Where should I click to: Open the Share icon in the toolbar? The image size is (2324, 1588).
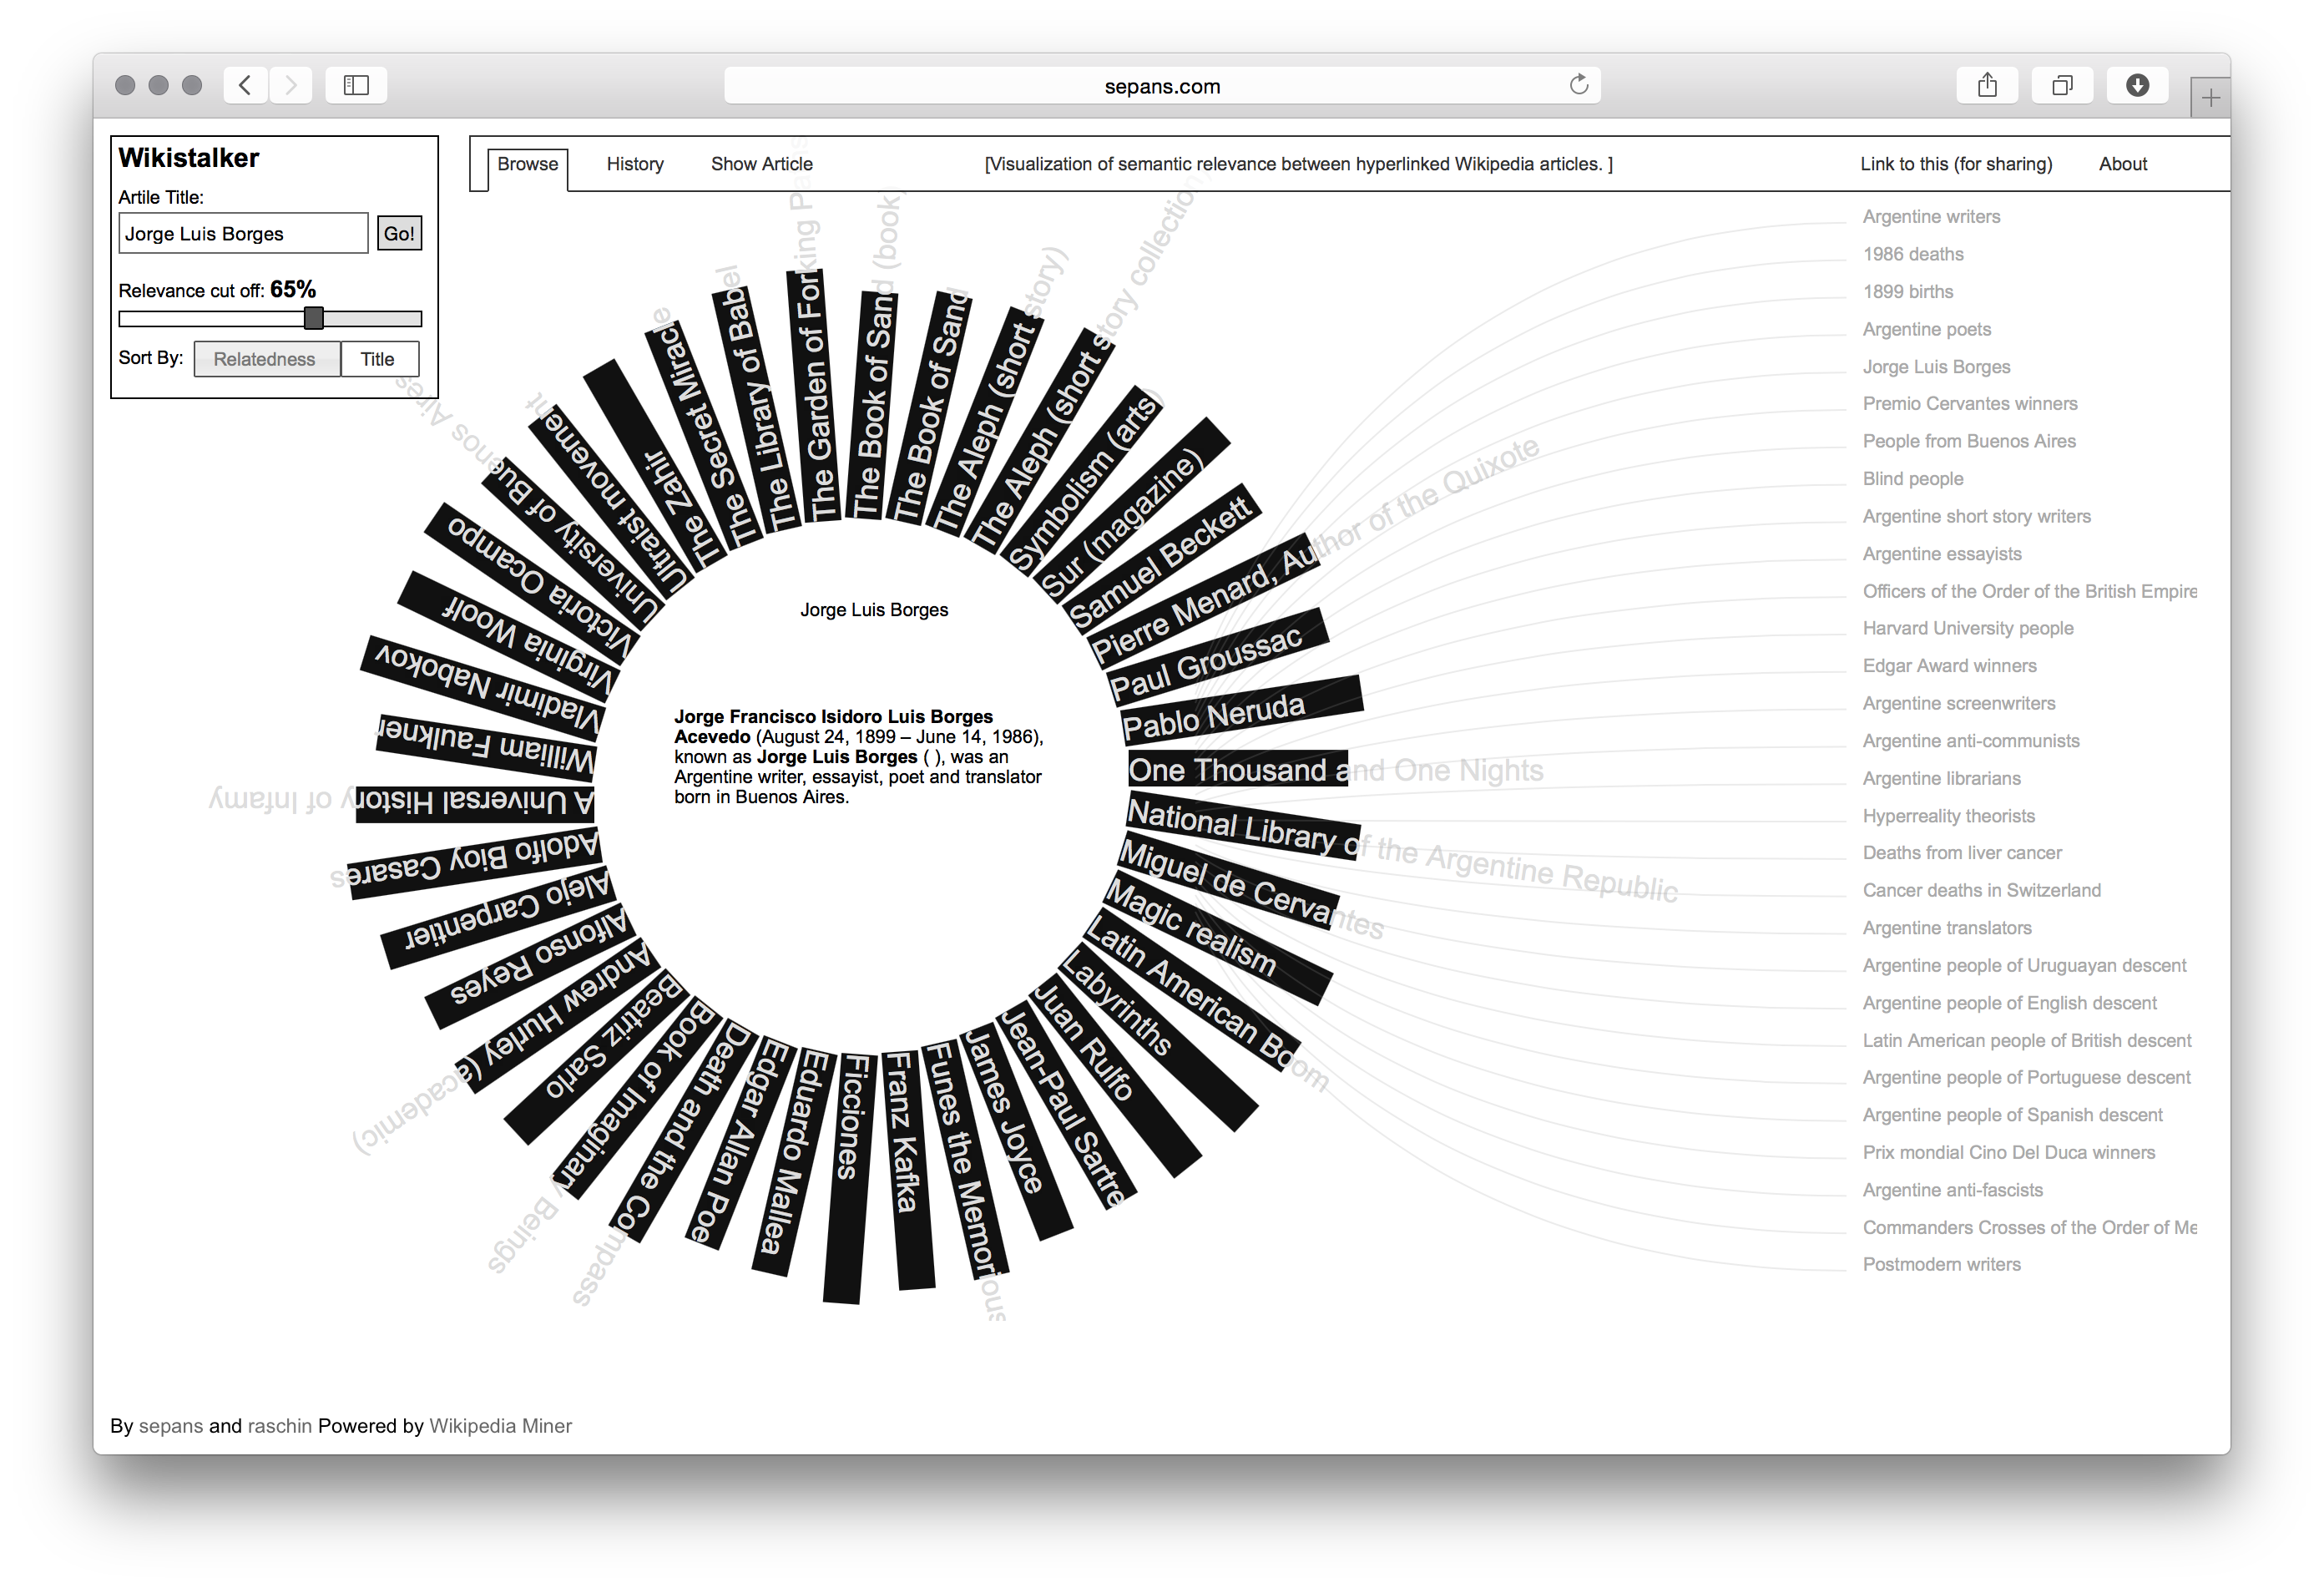click(x=1987, y=85)
